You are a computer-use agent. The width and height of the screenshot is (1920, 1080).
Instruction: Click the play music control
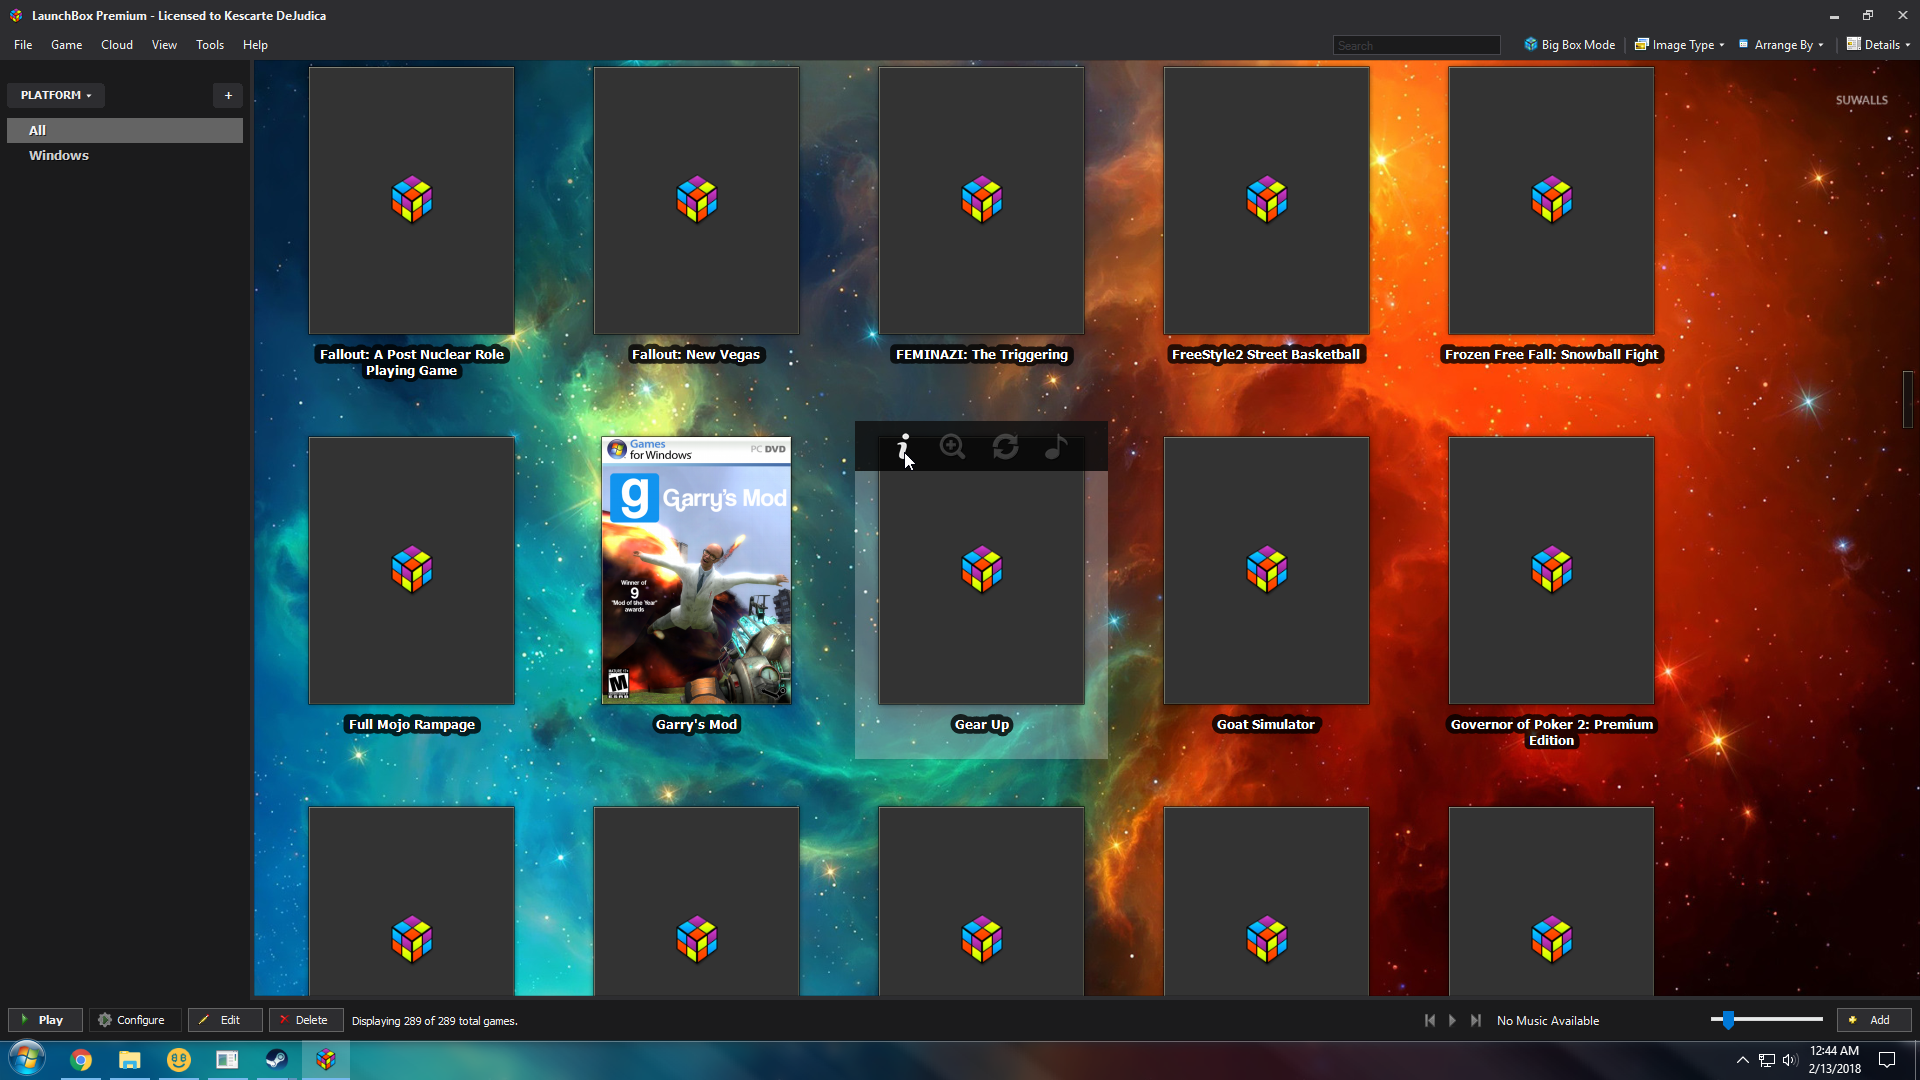[x=1452, y=1020]
